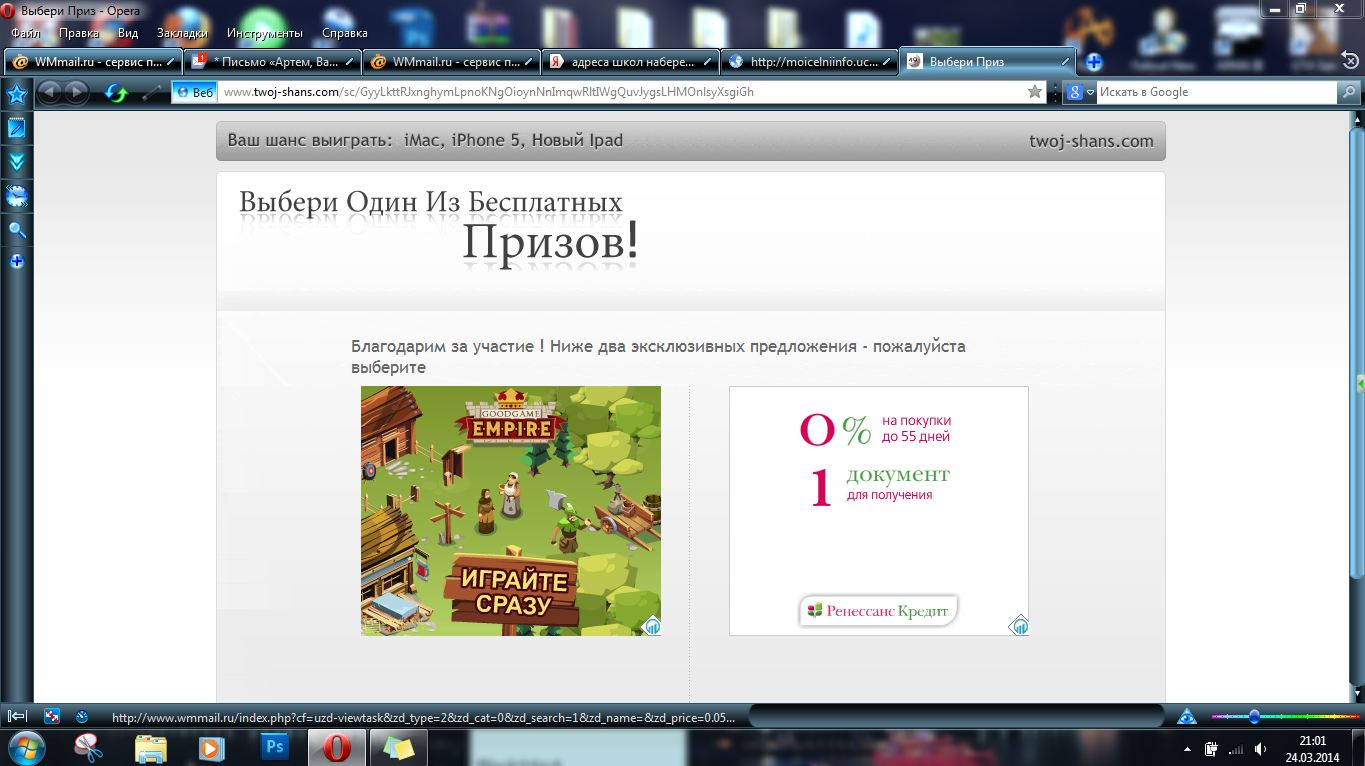The width and height of the screenshot is (1365, 766).
Task: Switch to the first WMmail.ru tab
Action: (93, 61)
